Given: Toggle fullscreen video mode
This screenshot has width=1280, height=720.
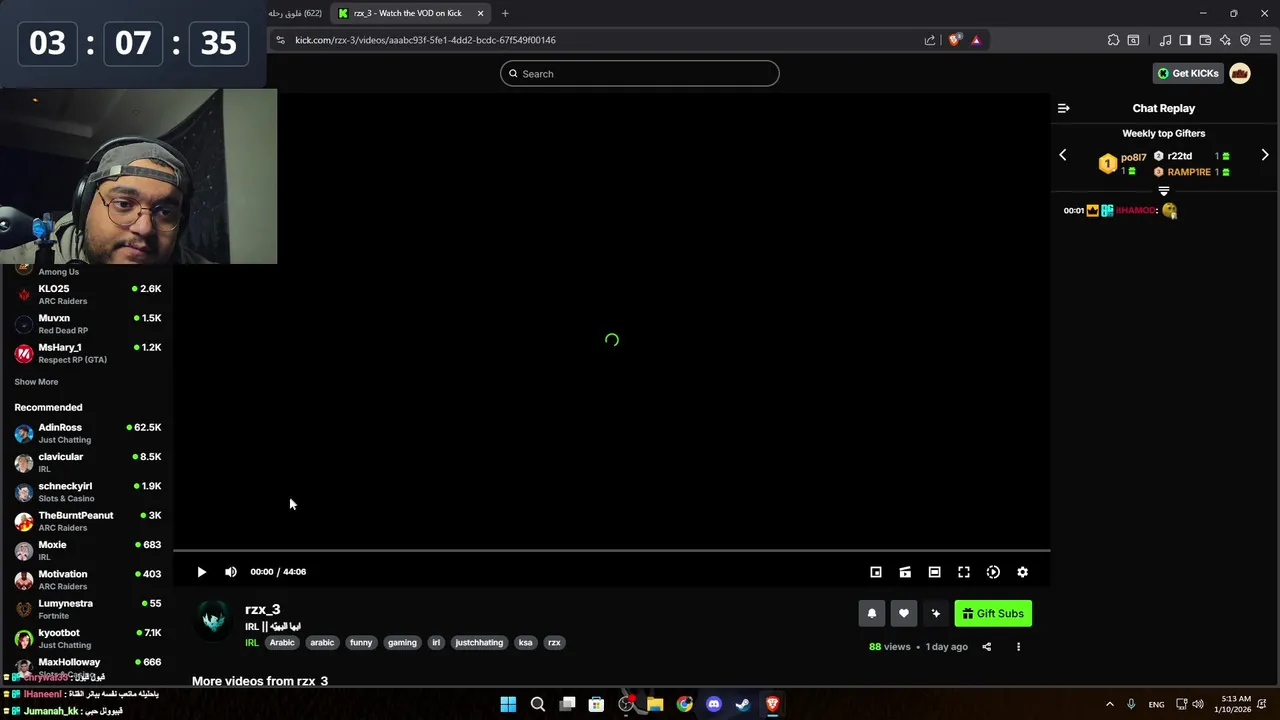Looking at the screenshot, I should click(964, 572).
